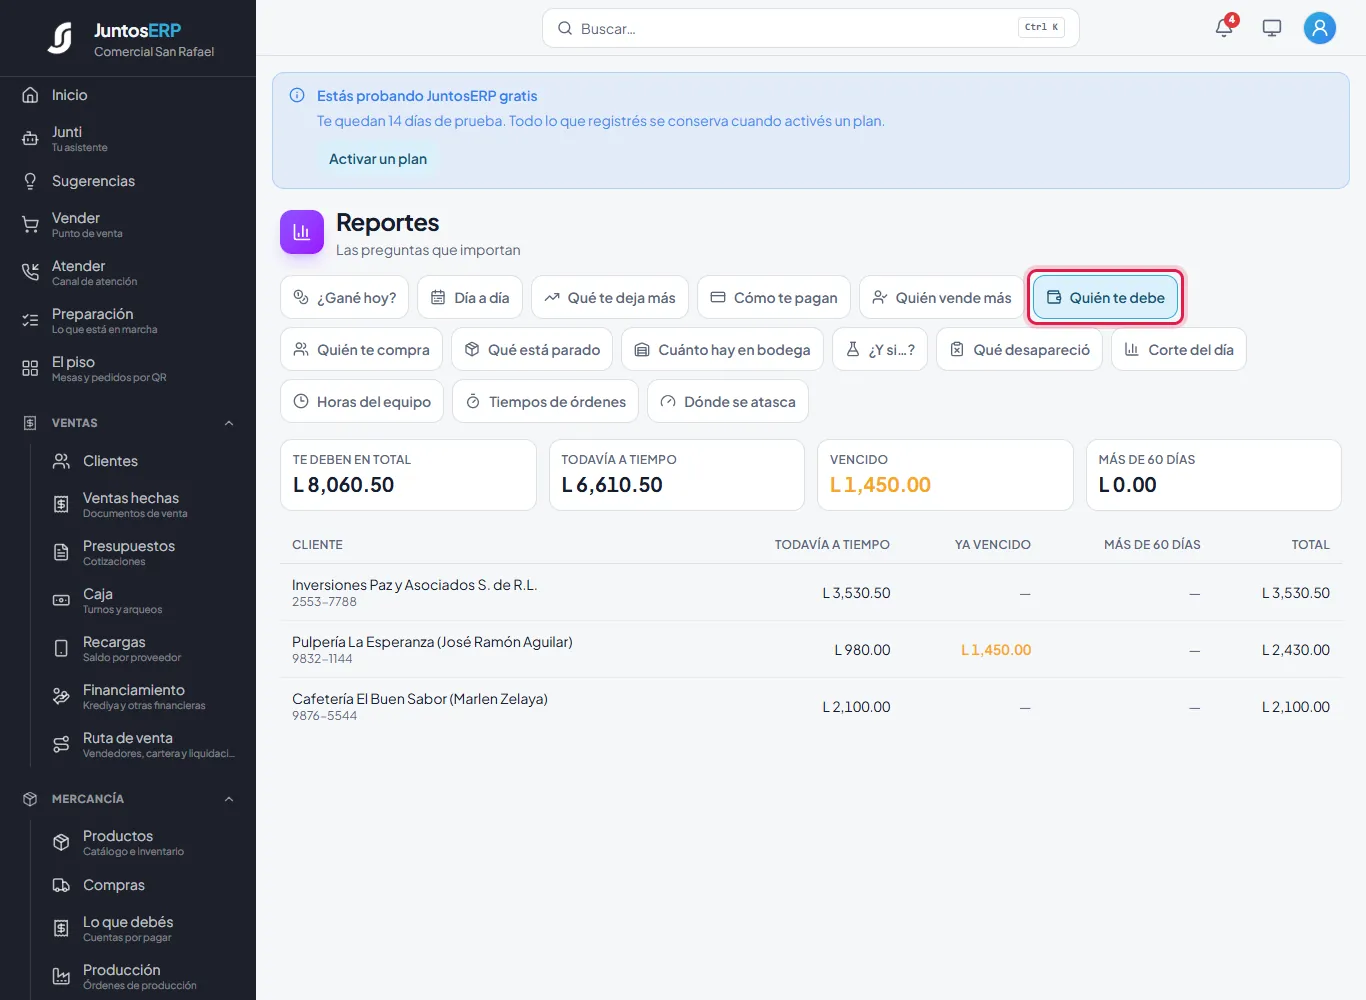Click the Junti assistant robot icon
Screen dimensions: 1366x1000
point(30,139)
